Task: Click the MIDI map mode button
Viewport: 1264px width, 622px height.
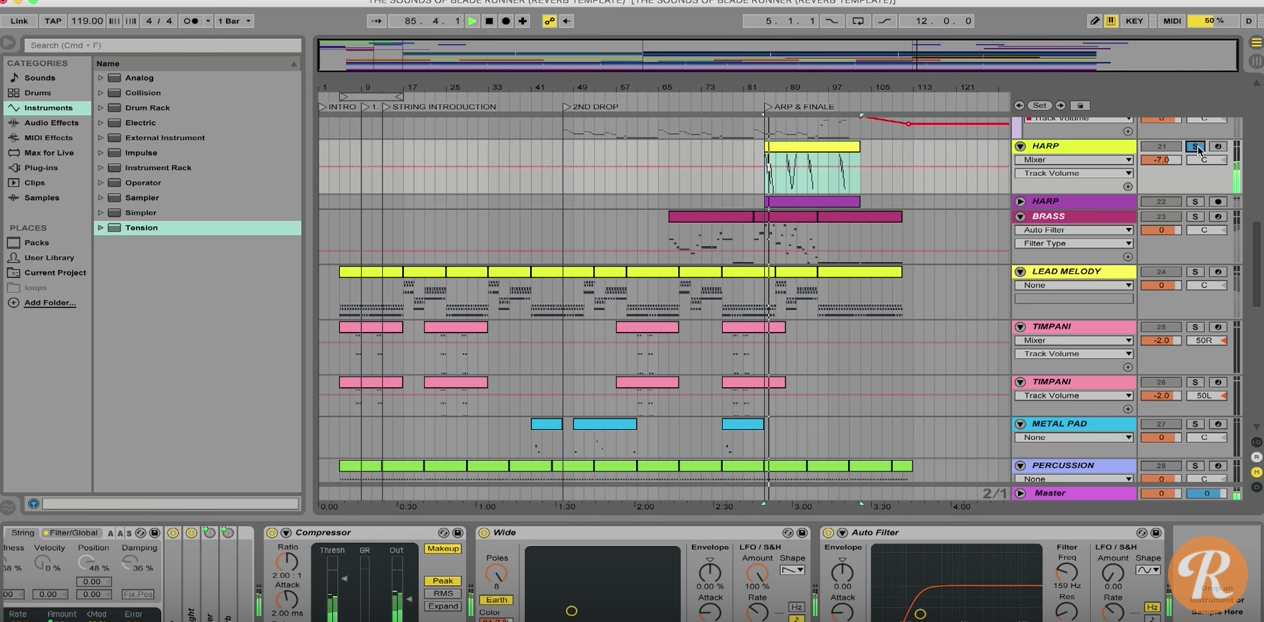Action: tap(1171, 21)
